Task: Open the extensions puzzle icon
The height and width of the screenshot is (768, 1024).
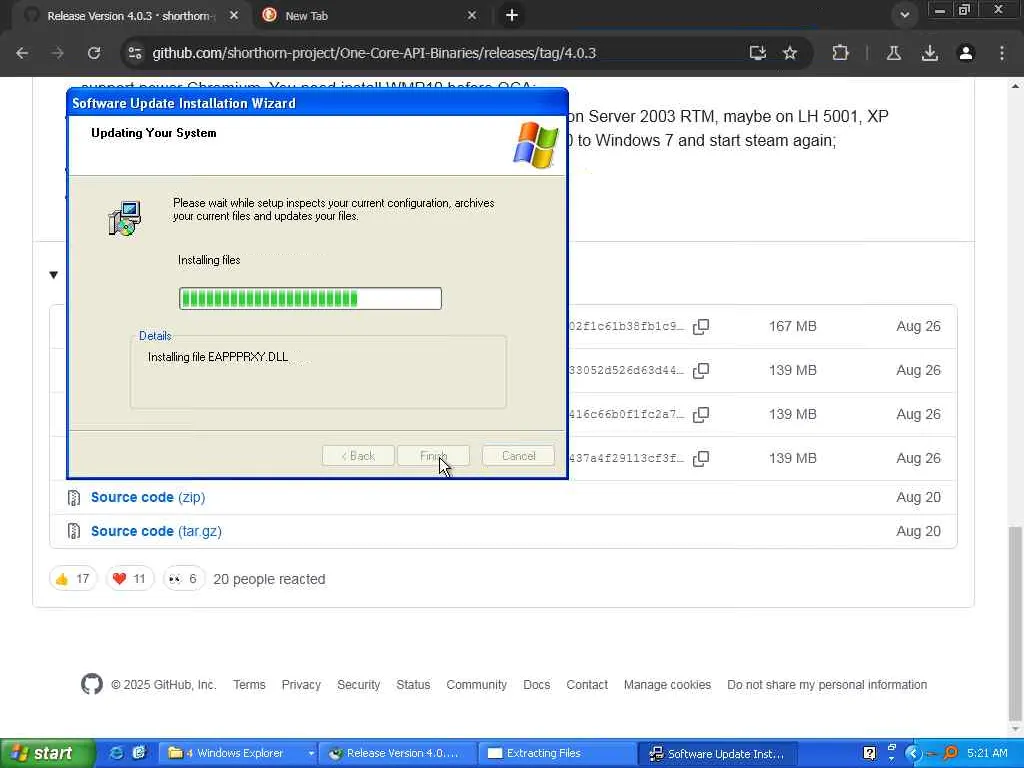Action: click(x=840, y=53)
